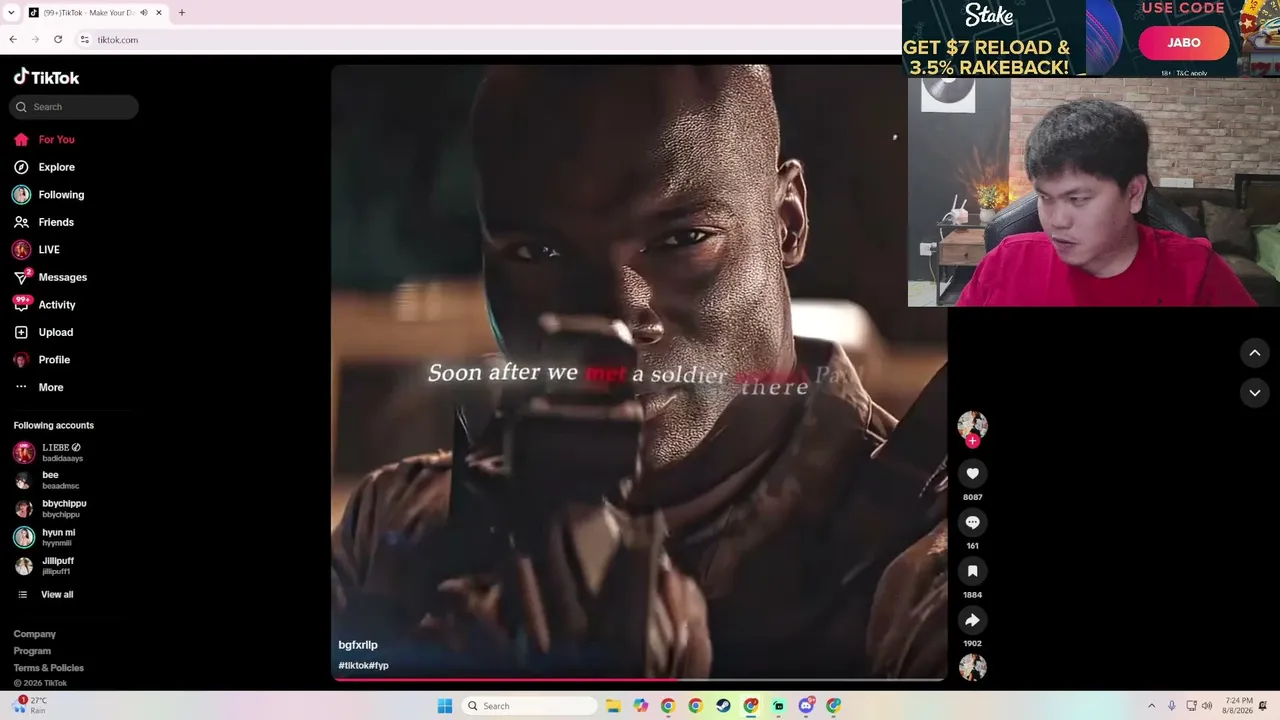Open the Explore page

[x=44, y=167]
